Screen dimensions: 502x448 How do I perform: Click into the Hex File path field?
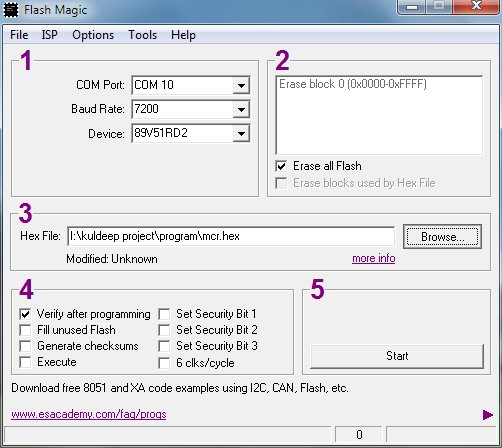(x=231, y=236)
